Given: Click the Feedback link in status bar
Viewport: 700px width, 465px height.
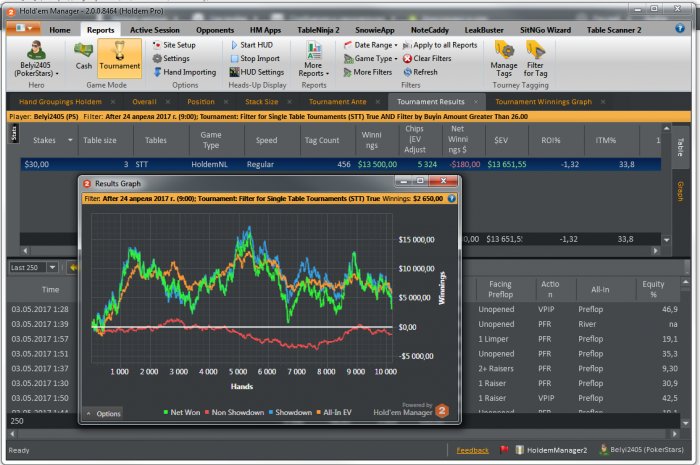Looking at the screenshot, I should click(x=472, y=451).
